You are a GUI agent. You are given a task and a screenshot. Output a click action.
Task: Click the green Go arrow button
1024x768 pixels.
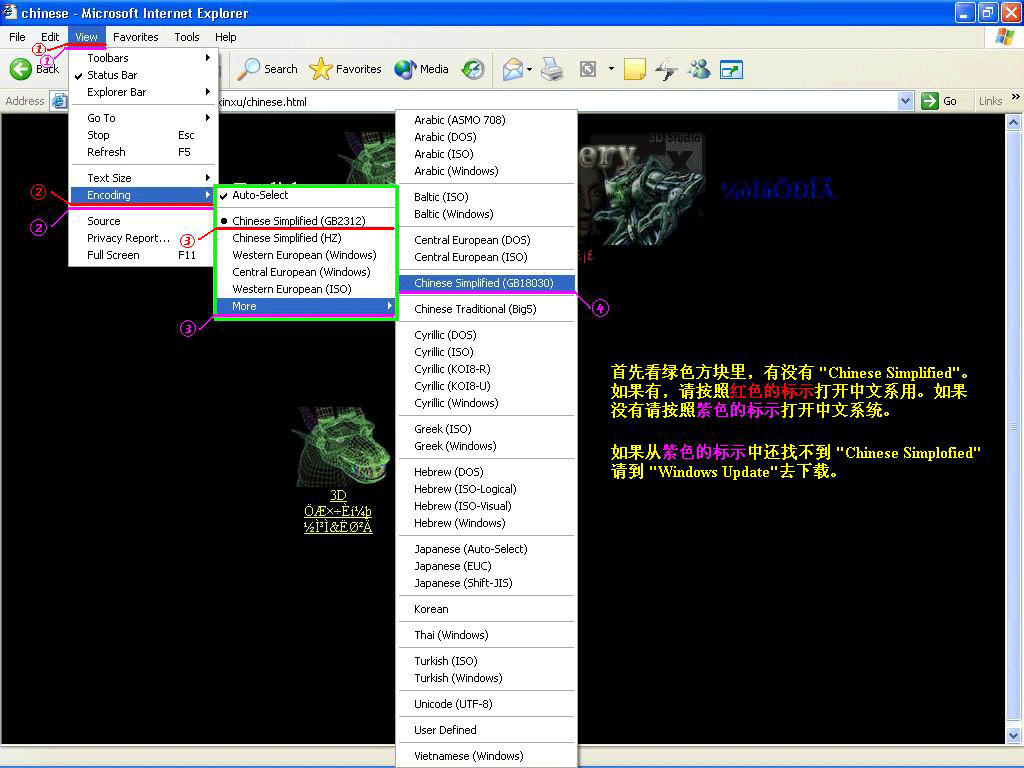(x=929, y=101)
